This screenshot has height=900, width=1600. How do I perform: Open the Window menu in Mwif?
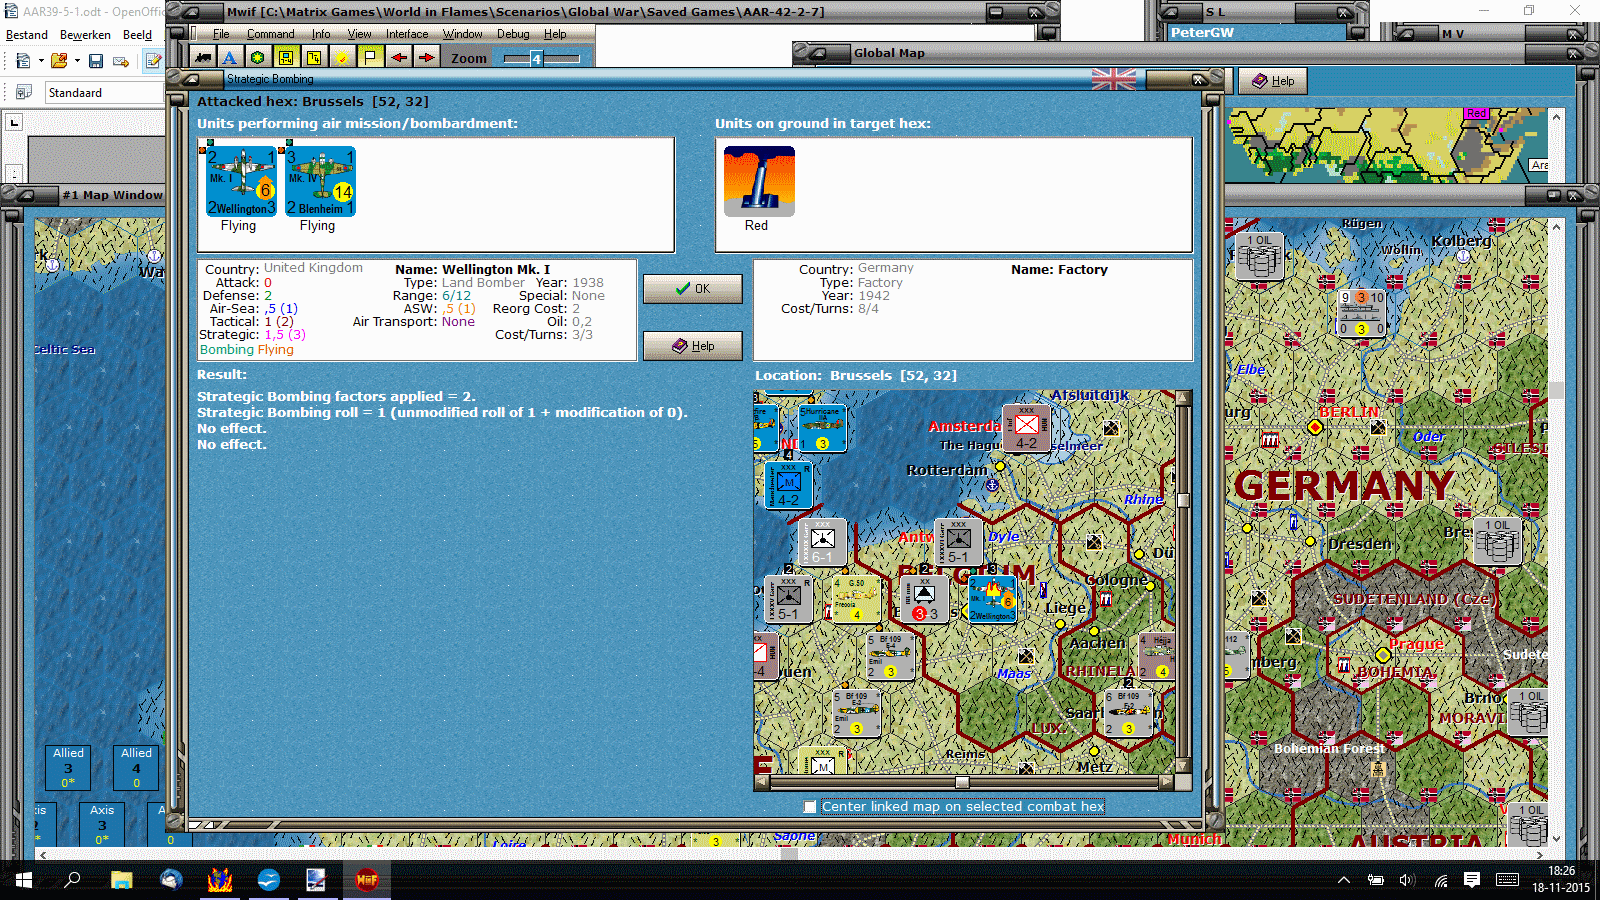[x=462, y=34]
